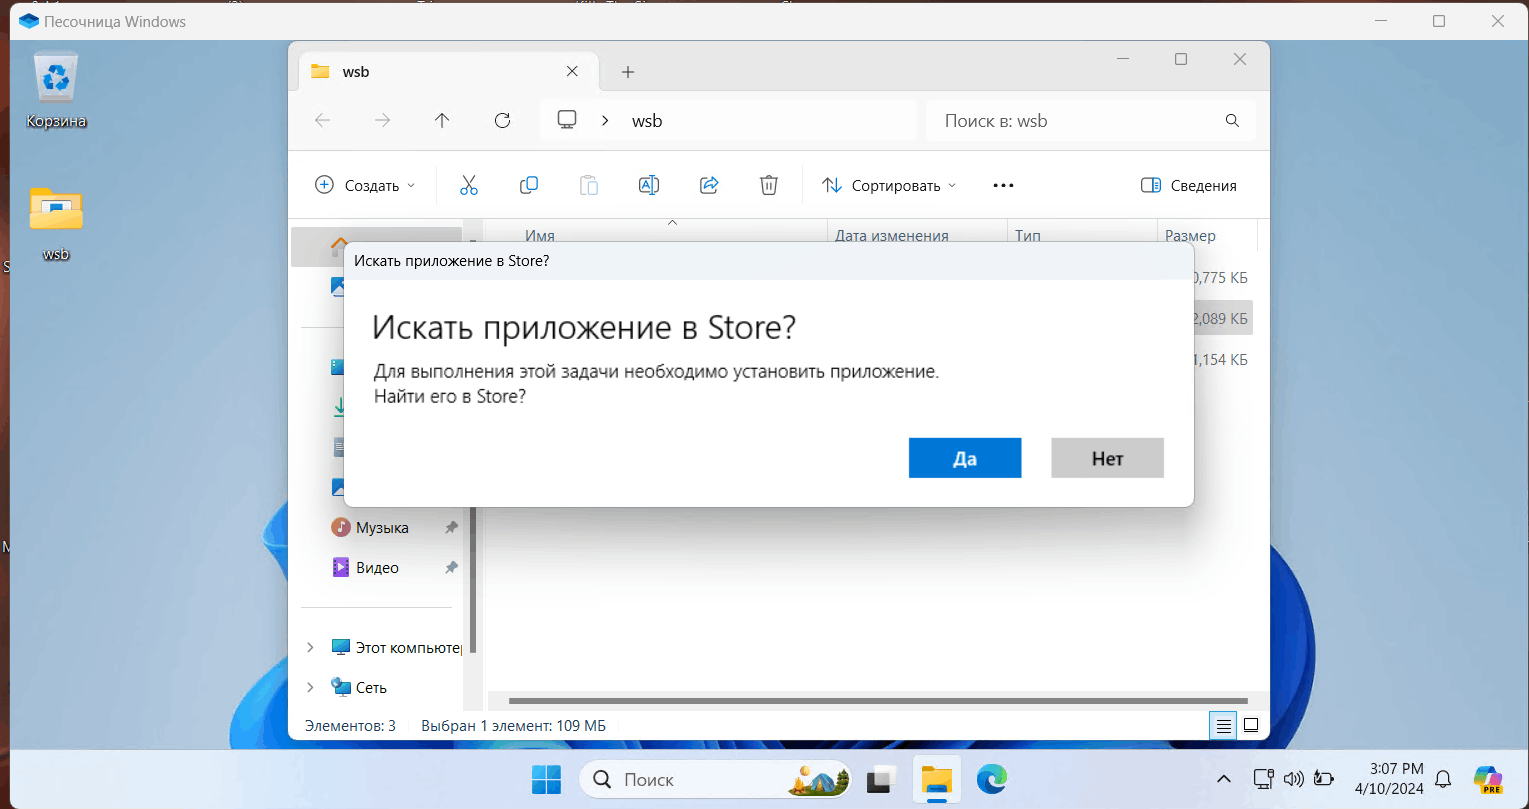This screenshot has height=809, width=1529.
Task: Click the Поиск в: wsb search field
Action: [1091, 120]
